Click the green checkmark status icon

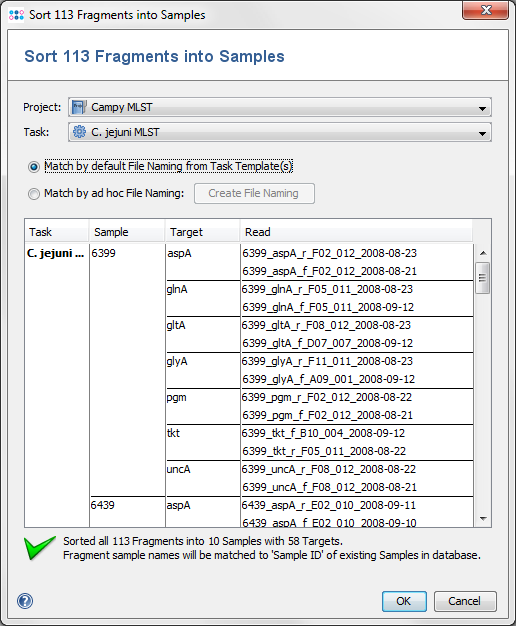tap(40, 548)
